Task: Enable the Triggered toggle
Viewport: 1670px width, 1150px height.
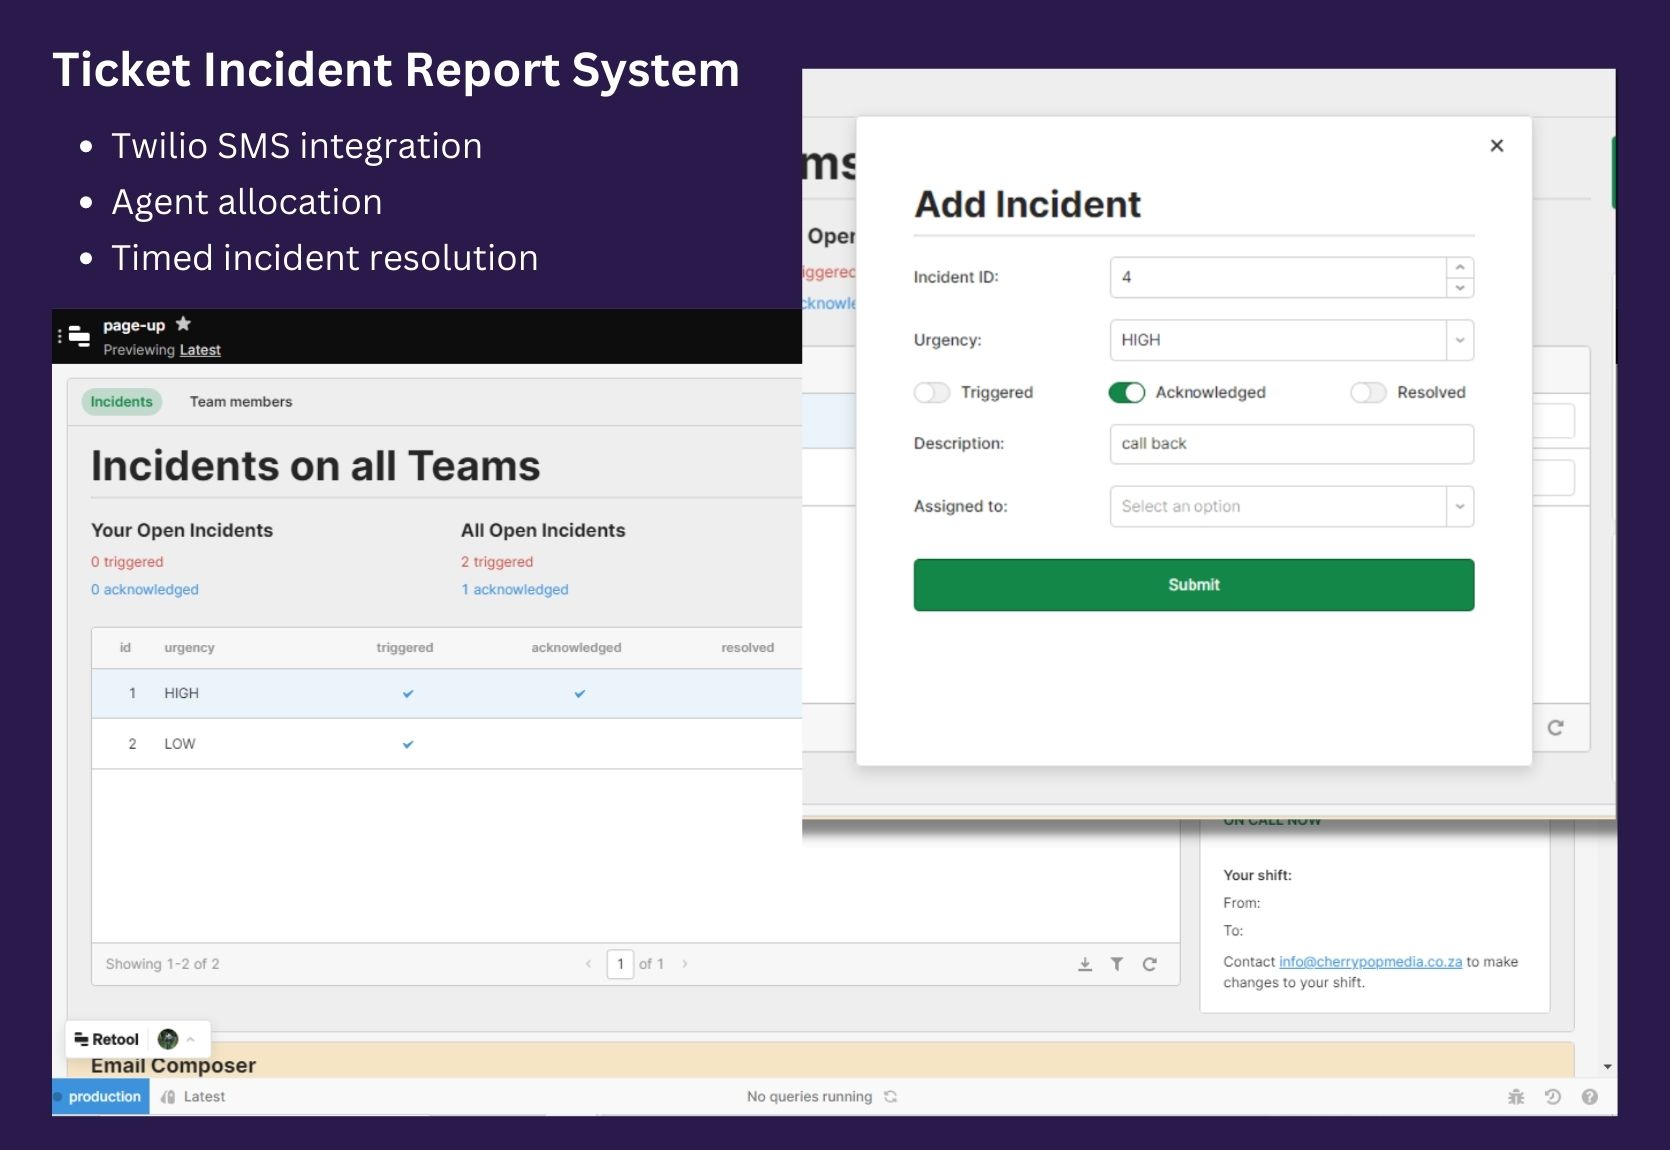Action: coord(932,393)
